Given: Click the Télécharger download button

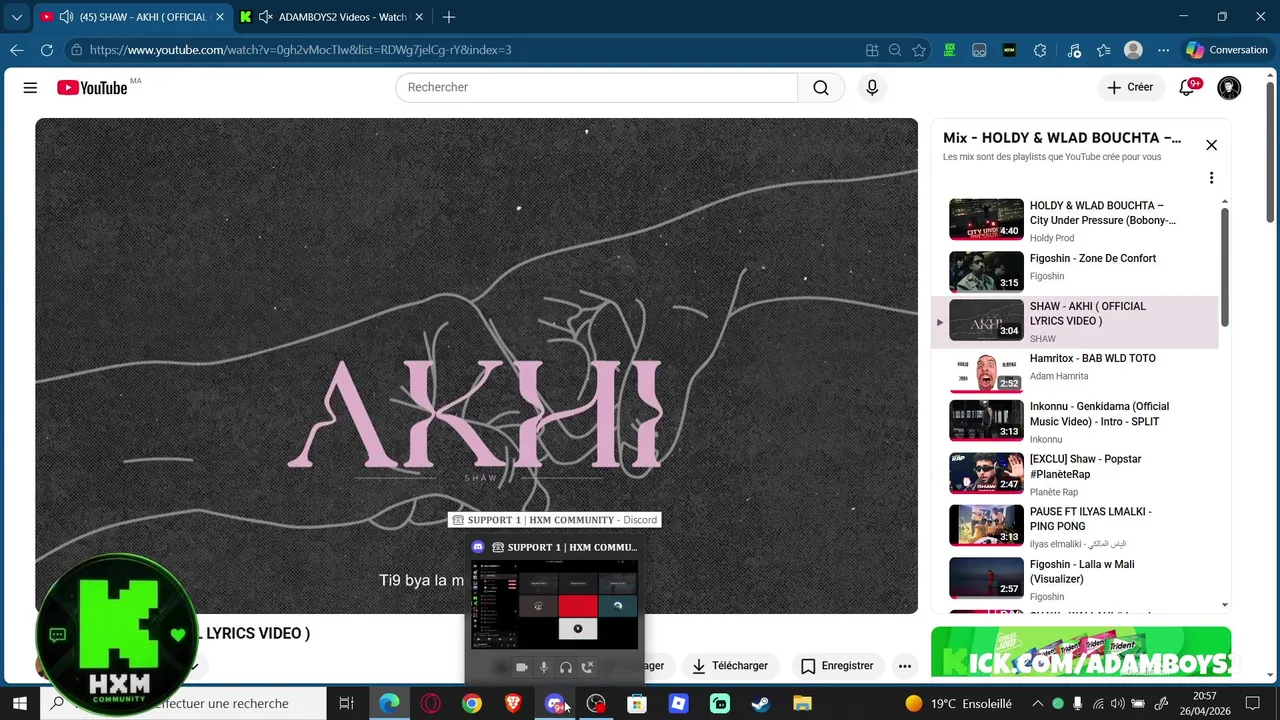Looking at the screenshot, I should [x=731, y=666].
